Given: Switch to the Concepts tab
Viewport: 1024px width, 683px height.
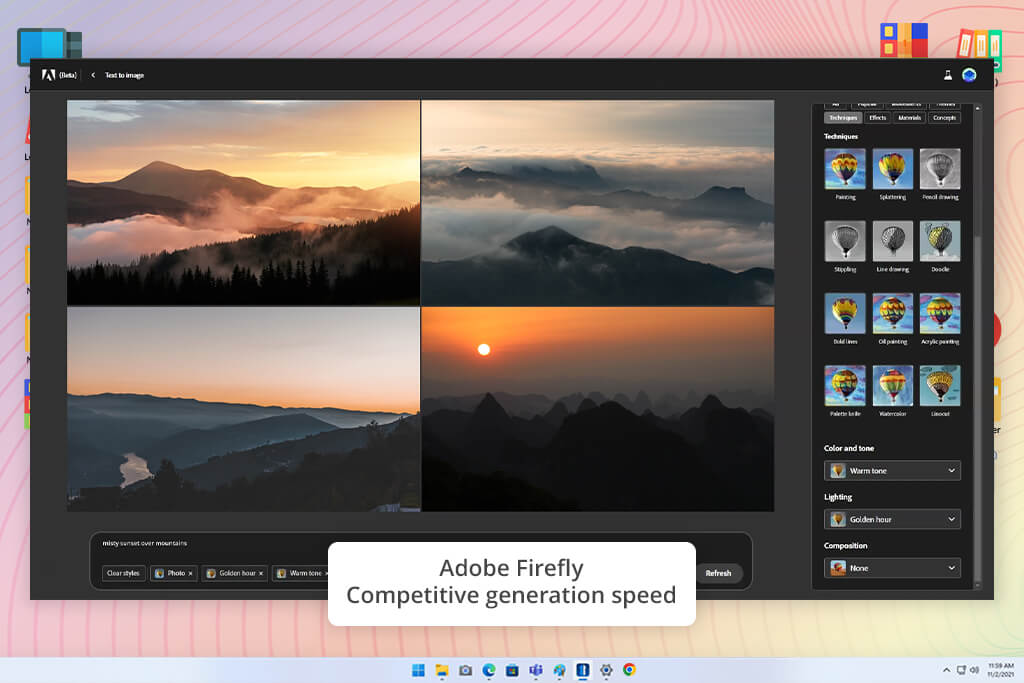Looking at the screenshot, I should coord(944,118).
